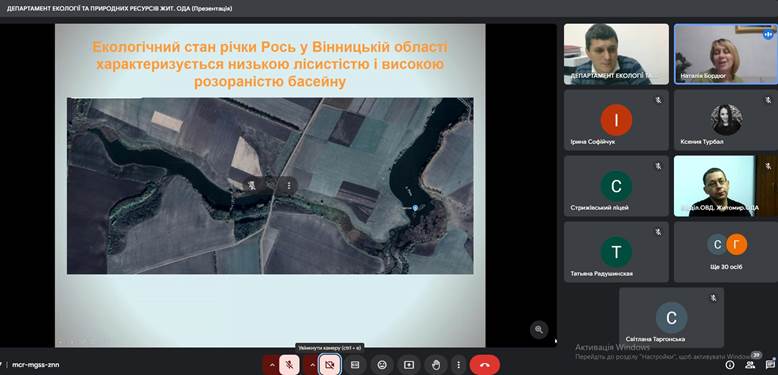Open three-dot options over the presentation
The image size is (778, 375).
pos(289,186)
